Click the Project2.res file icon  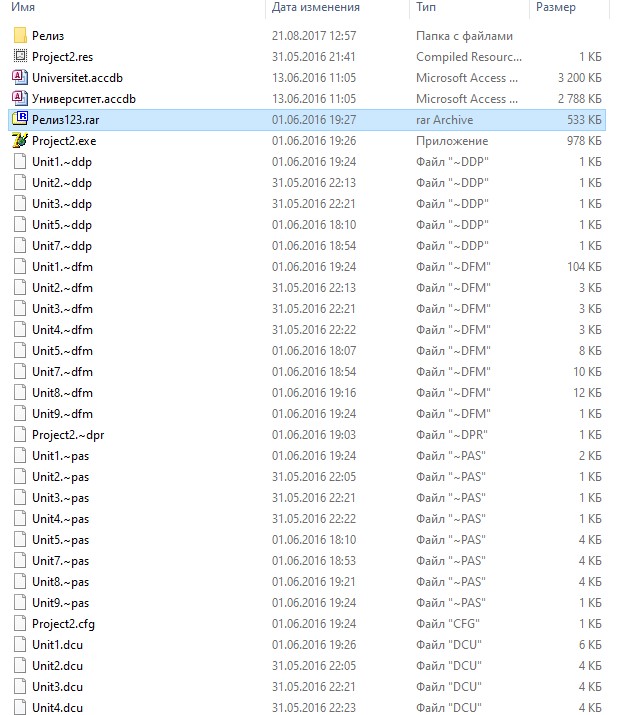click(20, 57)
